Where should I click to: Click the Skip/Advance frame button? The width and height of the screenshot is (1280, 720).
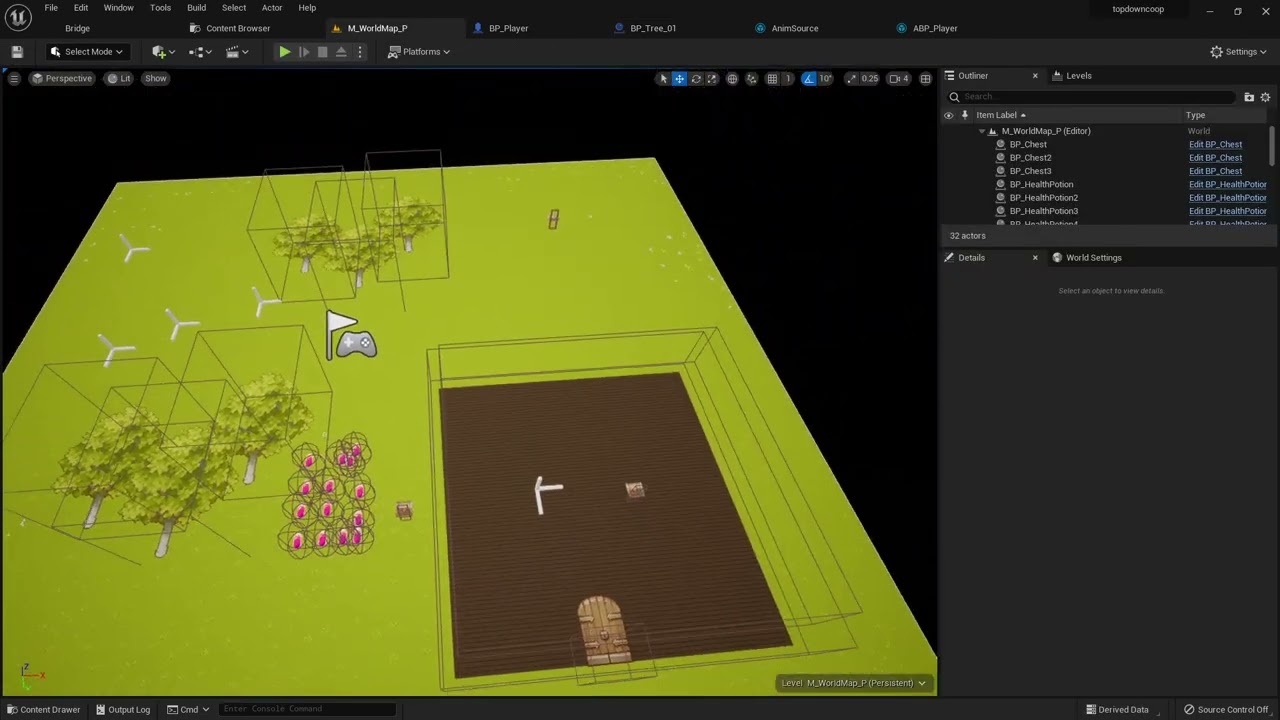[x=304, y=52]
